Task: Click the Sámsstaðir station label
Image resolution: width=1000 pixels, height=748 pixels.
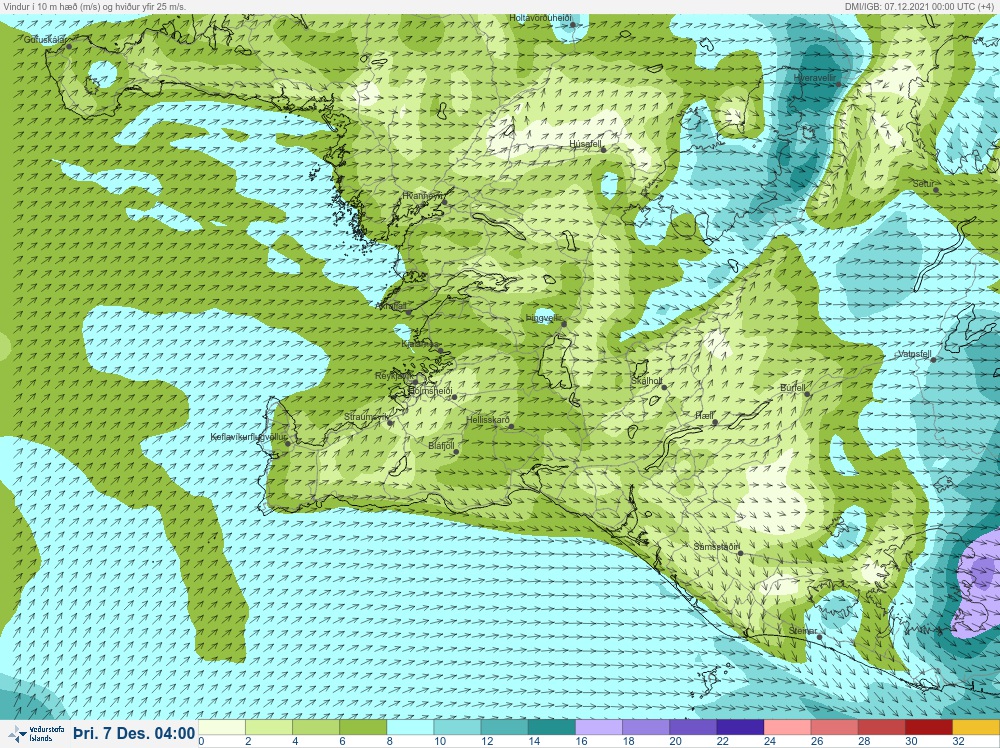Action: [x=716, y=547]
